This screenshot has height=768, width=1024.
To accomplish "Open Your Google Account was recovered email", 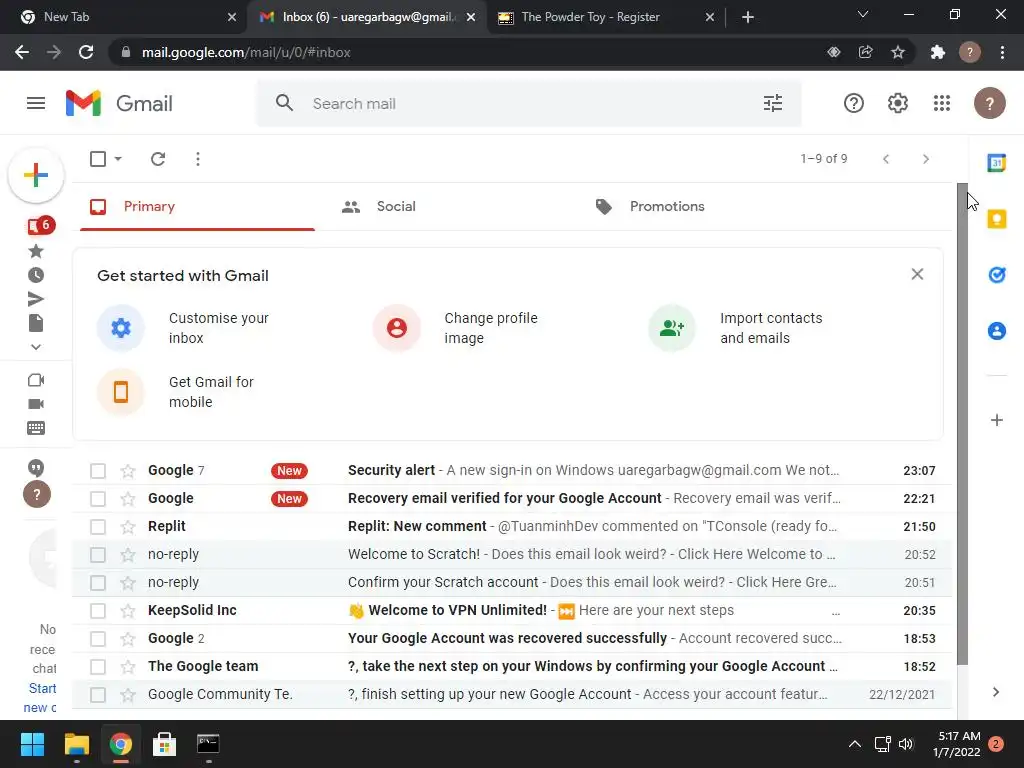I will 511,639.
